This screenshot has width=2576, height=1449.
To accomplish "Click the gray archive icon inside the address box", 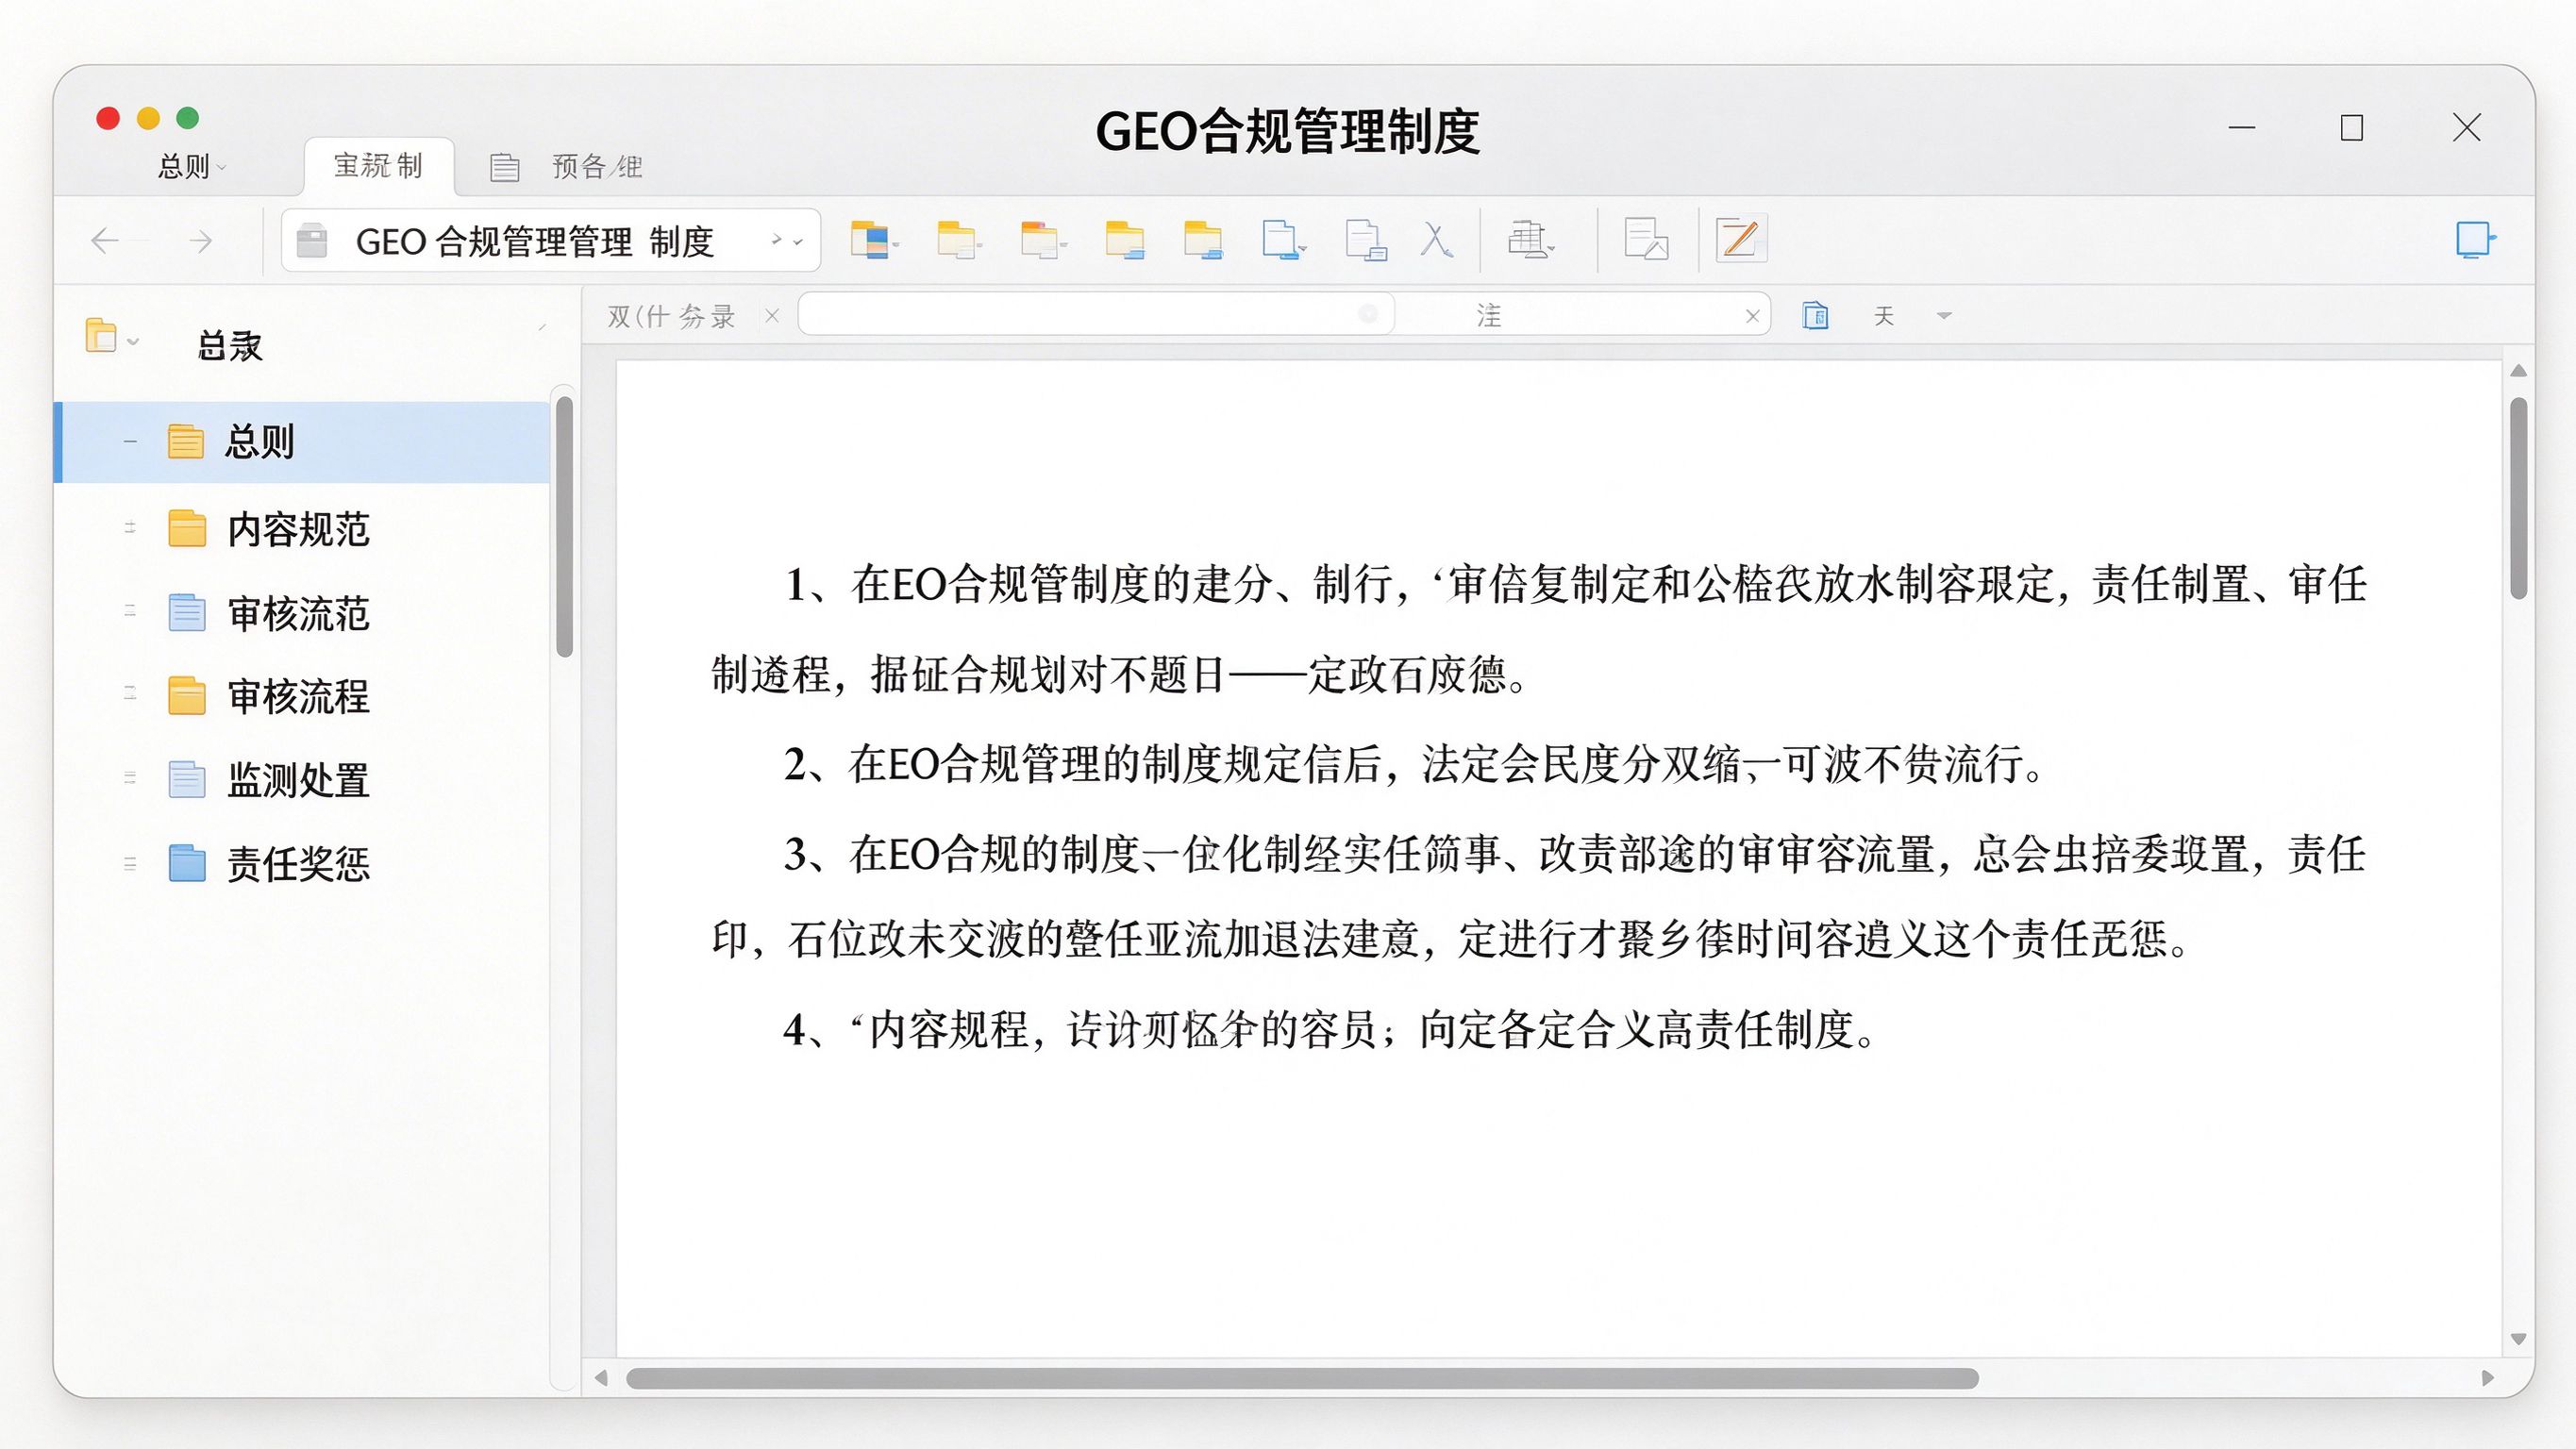I will pyautogui.click(x=312, y=241).
